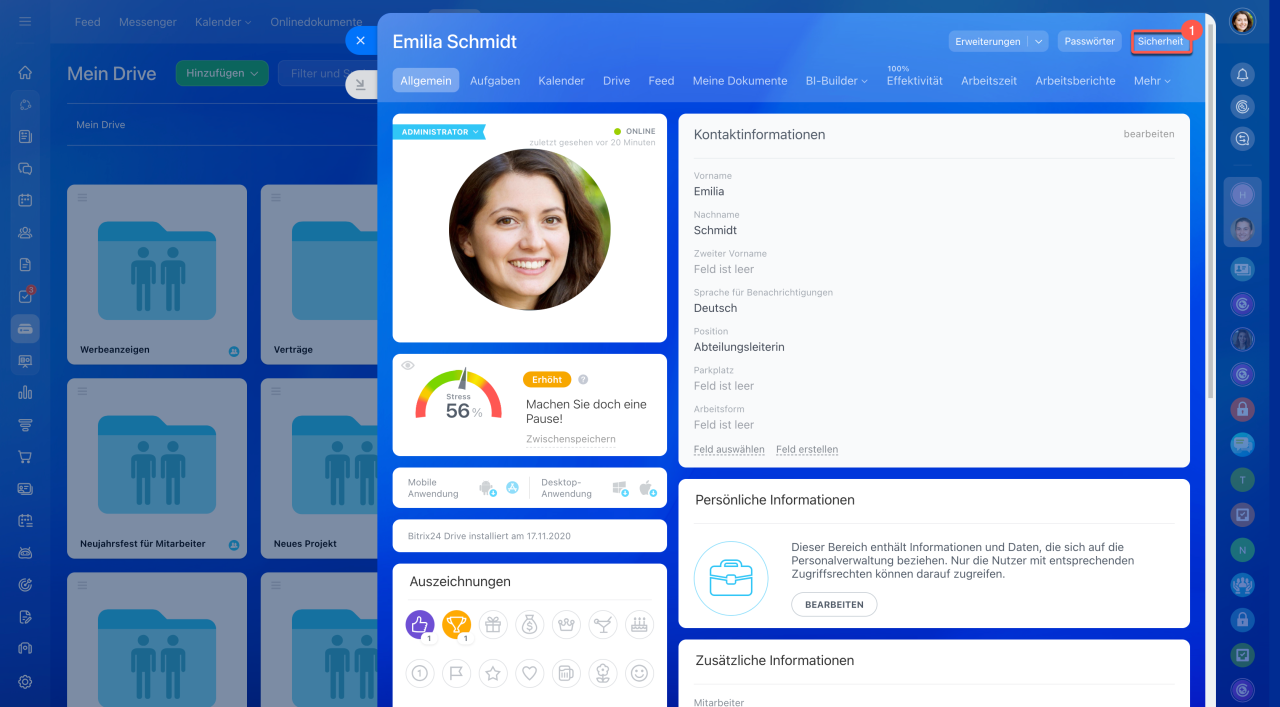Screen dimensions: 1280x707
Task: Select the smiley face award icon
Action: coord(639,673)
